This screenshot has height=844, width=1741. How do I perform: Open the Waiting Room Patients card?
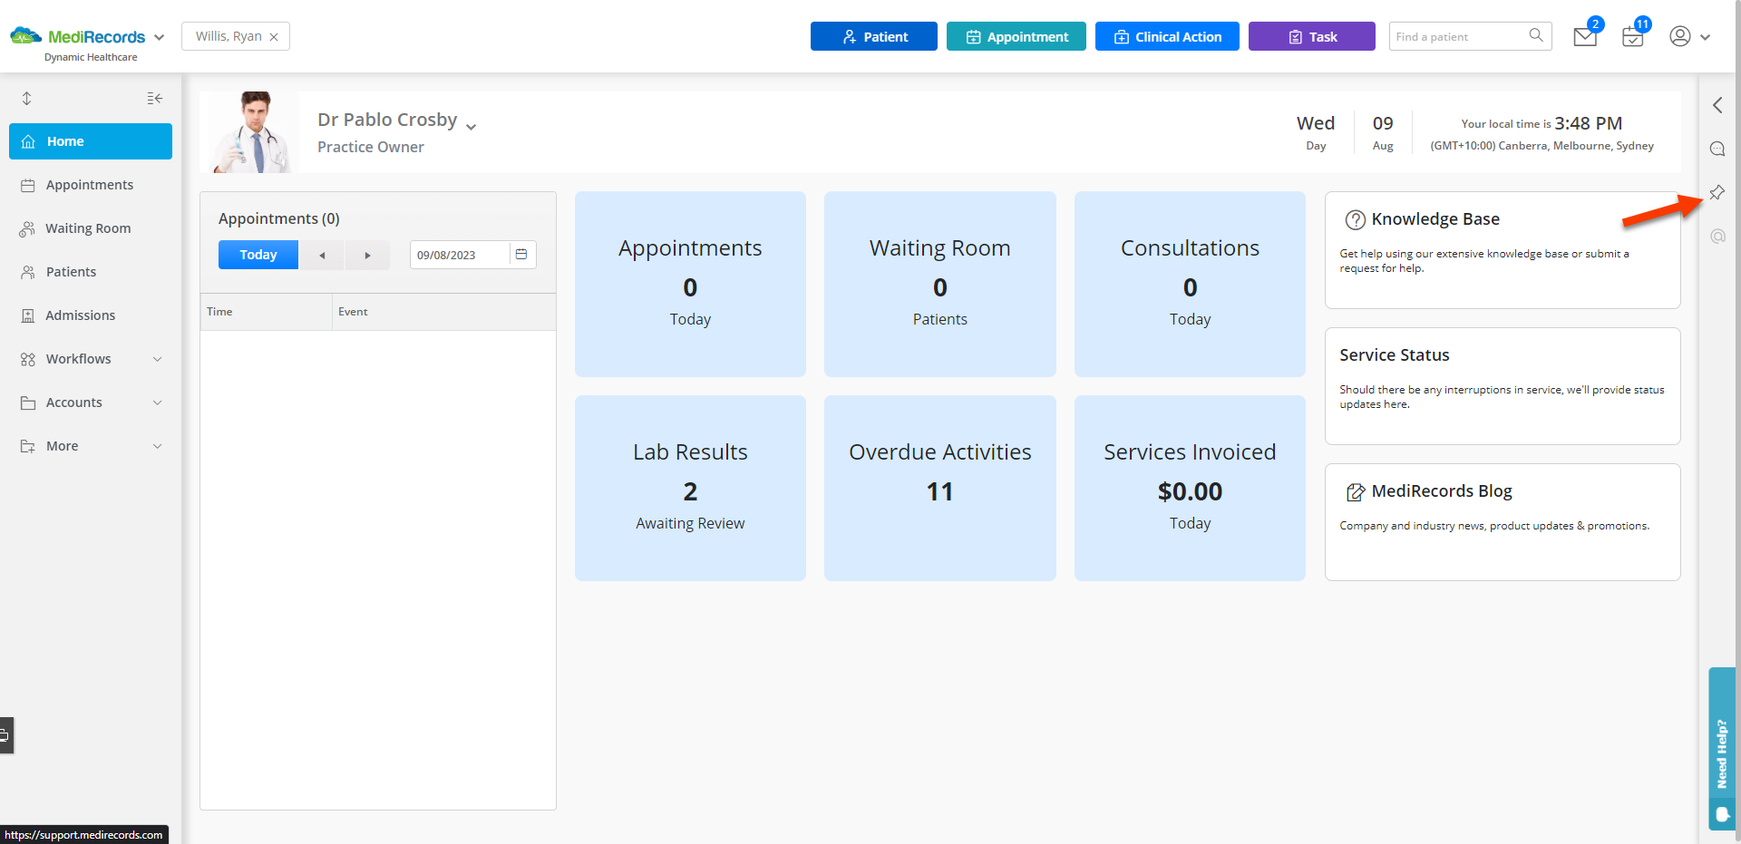940,284
